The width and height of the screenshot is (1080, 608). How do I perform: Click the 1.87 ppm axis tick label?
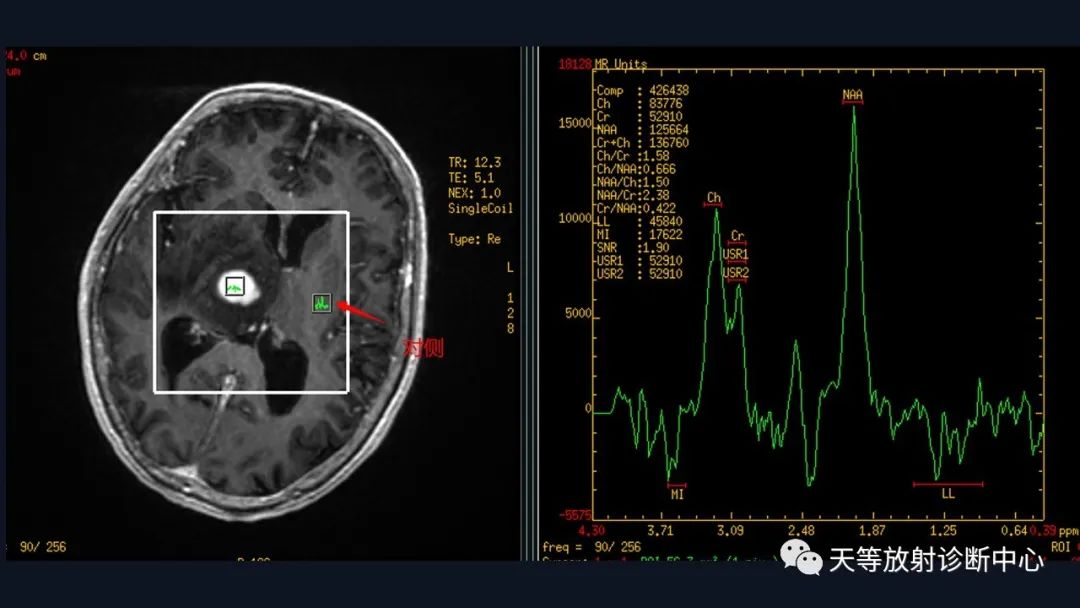tap(873, 530)
